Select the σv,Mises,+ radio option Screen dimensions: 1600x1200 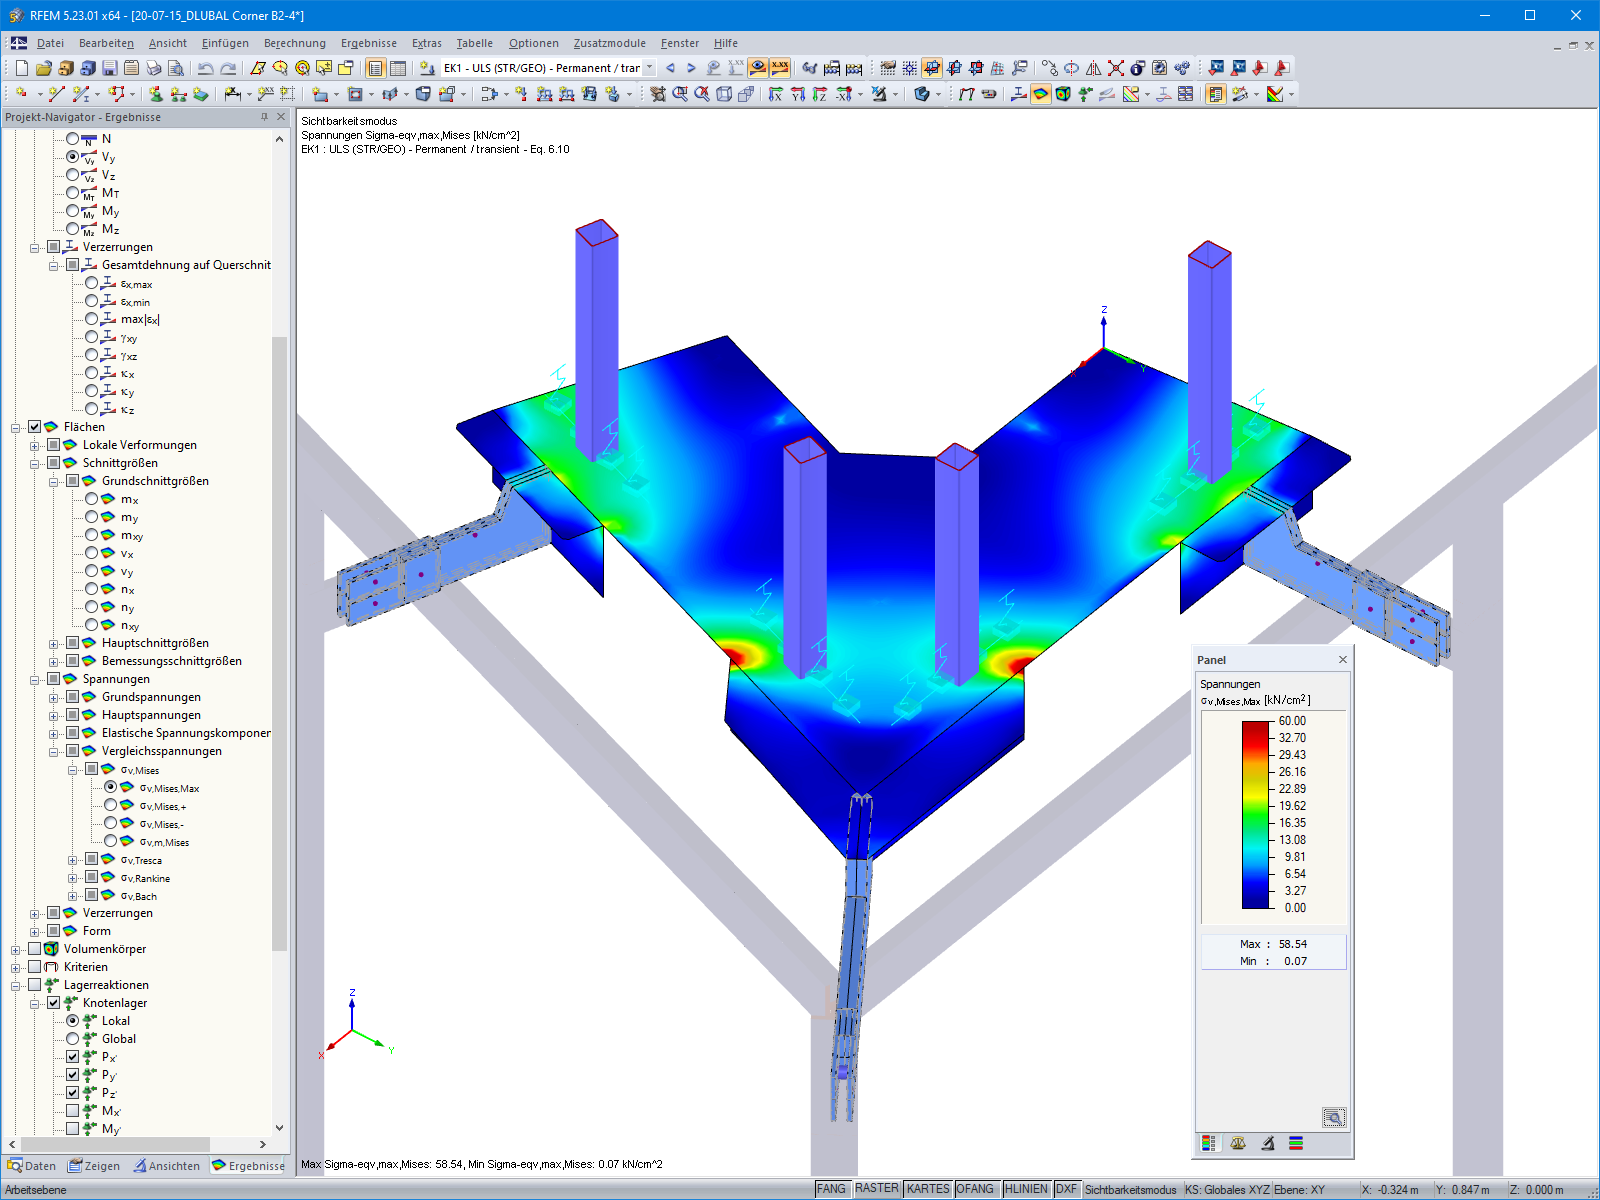click(x=111, y=805)
